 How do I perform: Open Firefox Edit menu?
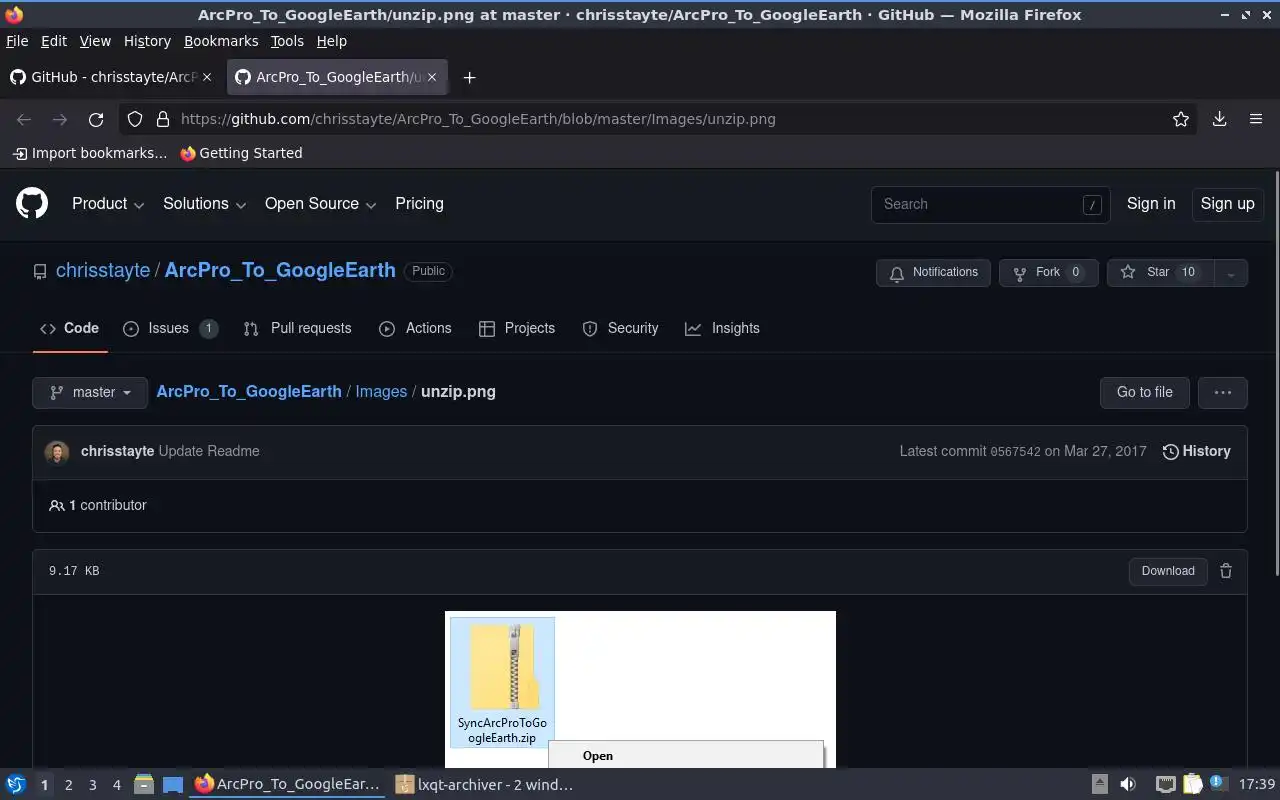click(53, 41)
